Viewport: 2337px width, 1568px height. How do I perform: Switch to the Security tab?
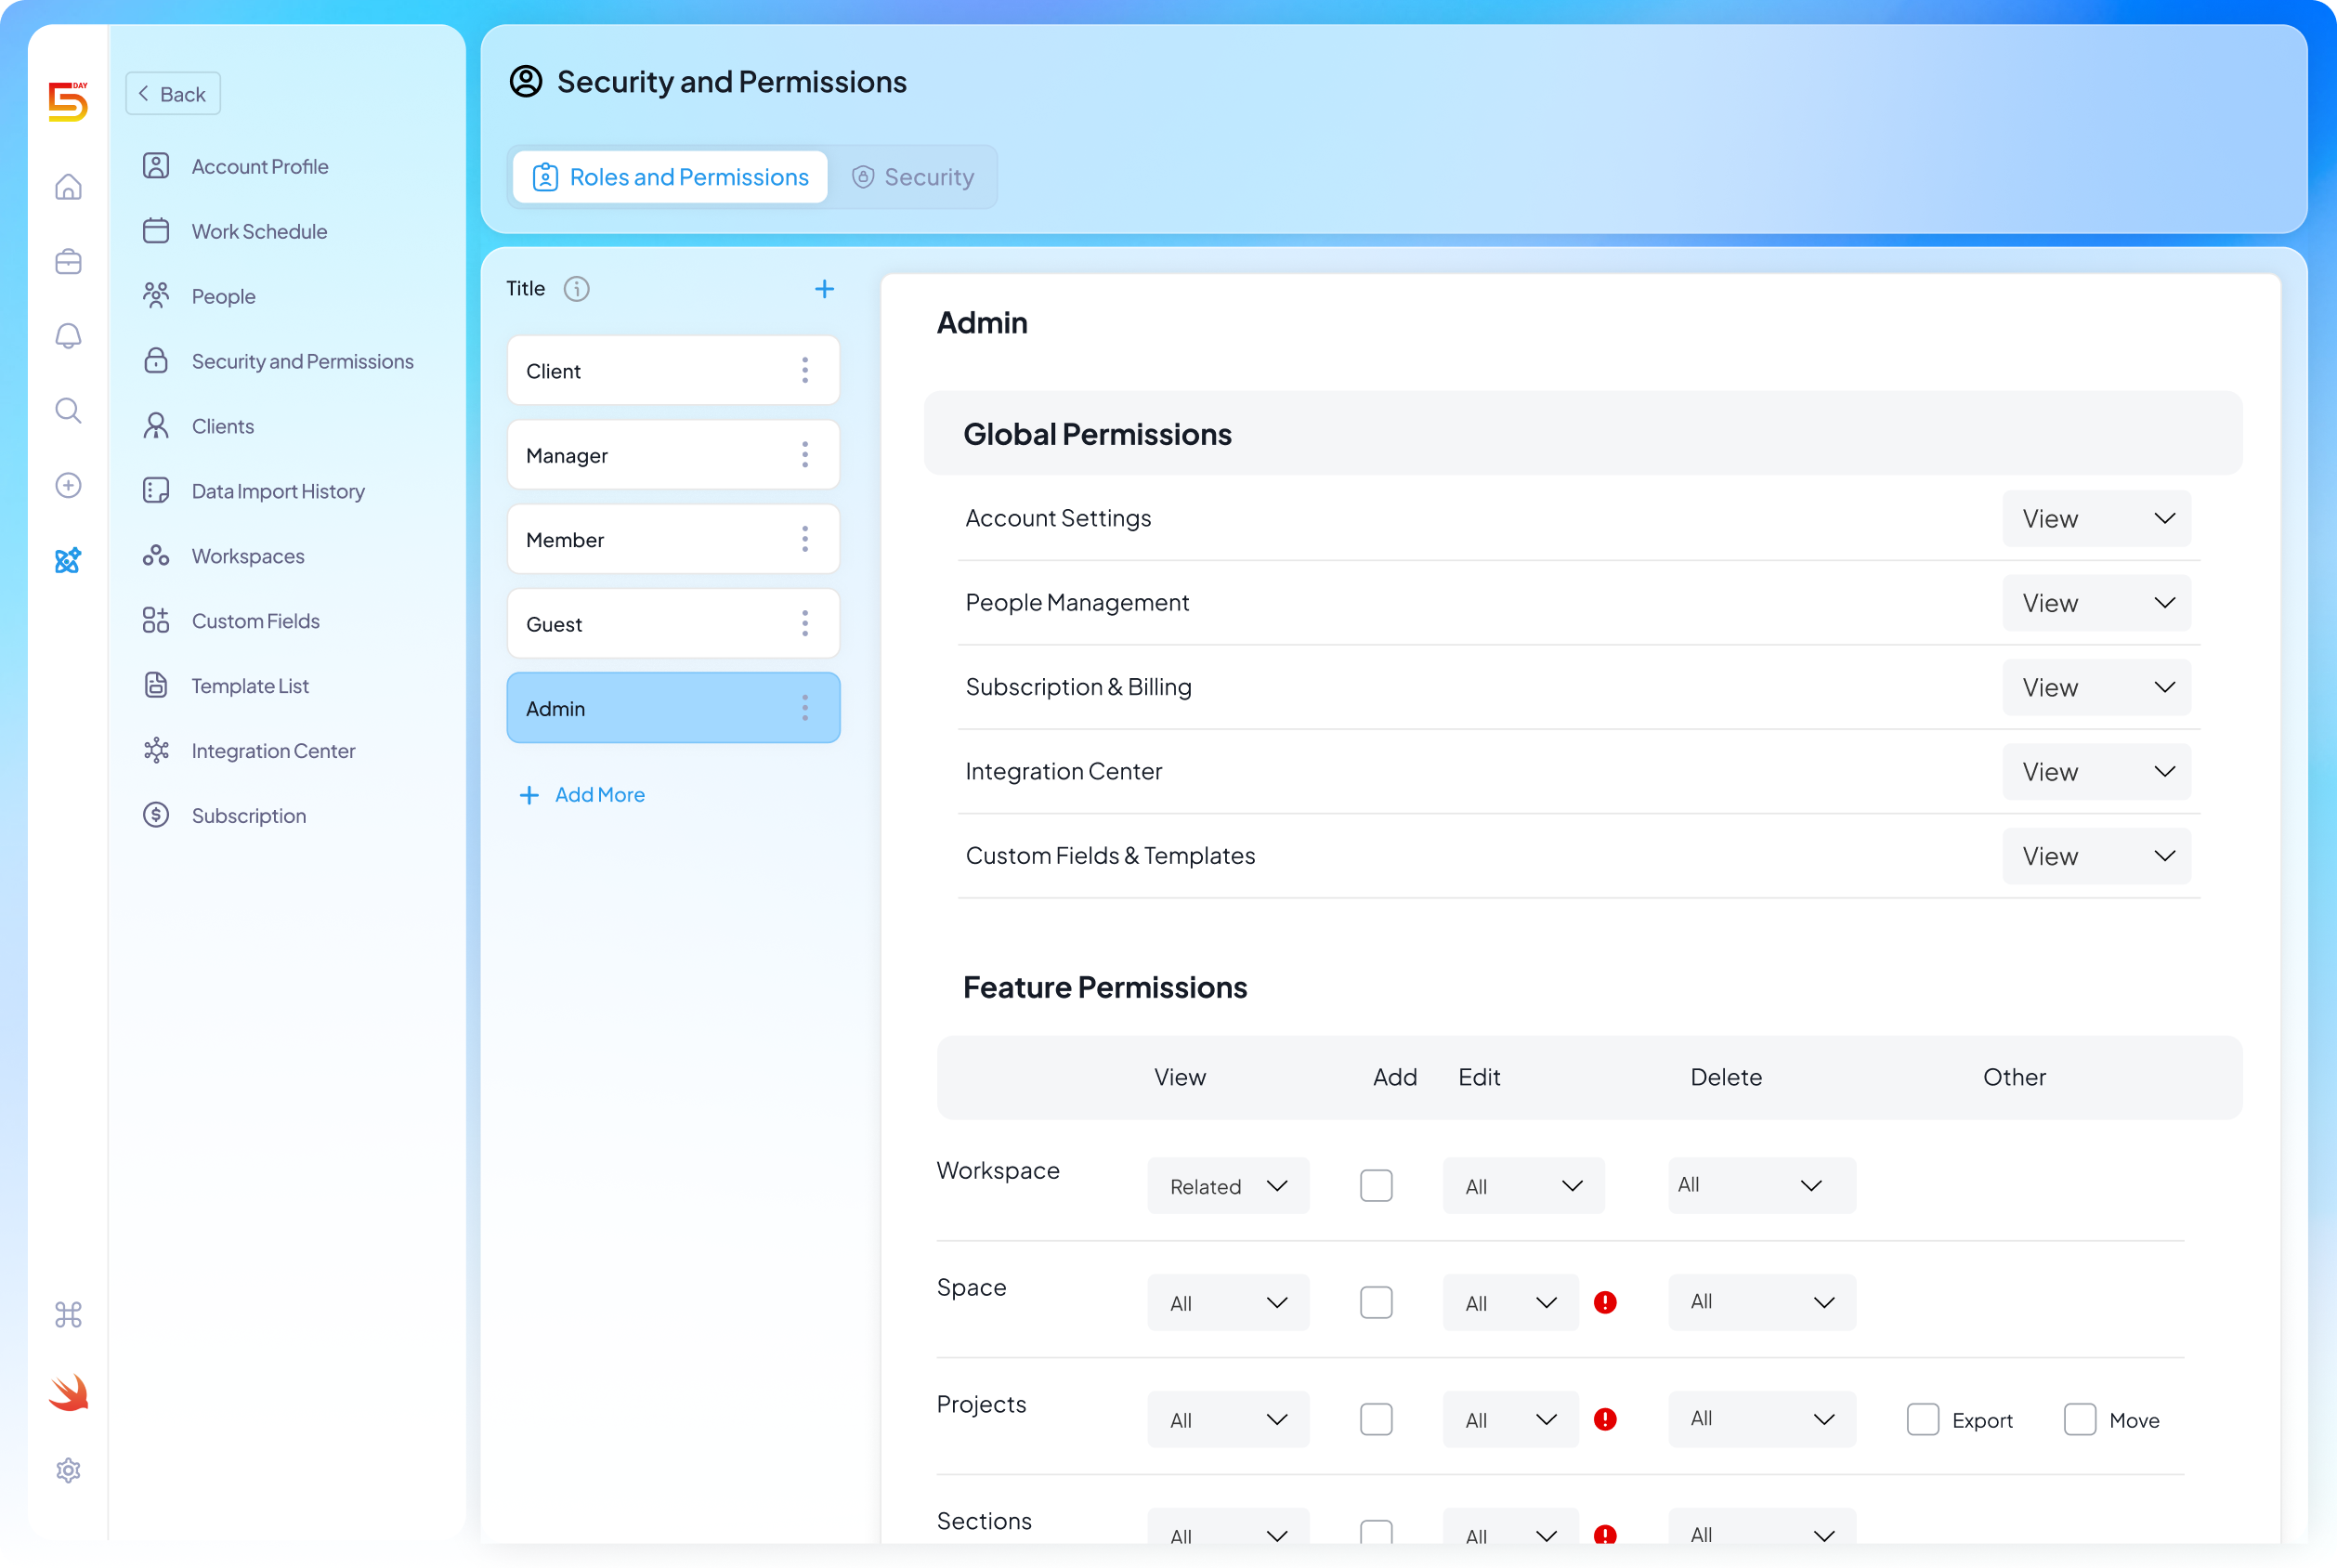[912, 176]
